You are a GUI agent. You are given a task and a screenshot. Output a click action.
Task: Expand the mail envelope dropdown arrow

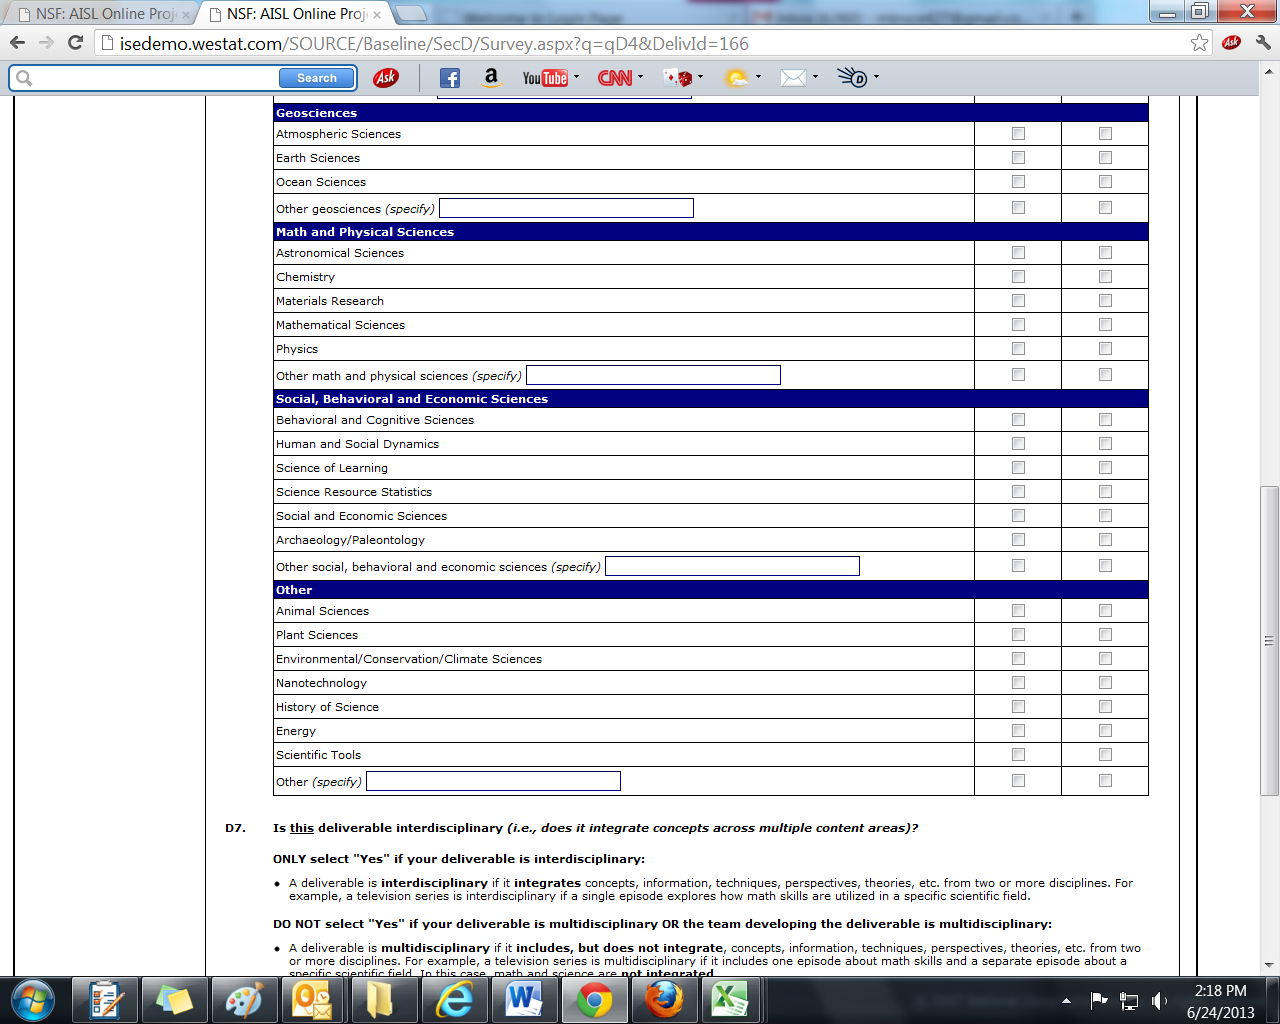[x=815, y=77]
